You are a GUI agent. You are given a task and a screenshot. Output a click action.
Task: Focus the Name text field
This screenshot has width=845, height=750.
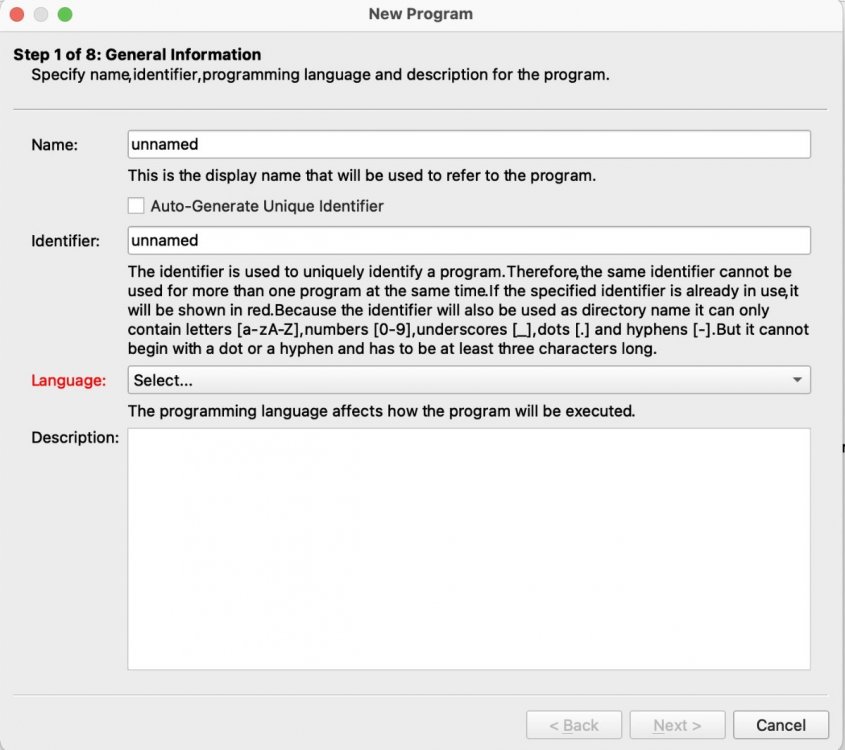tap(468, 144)
